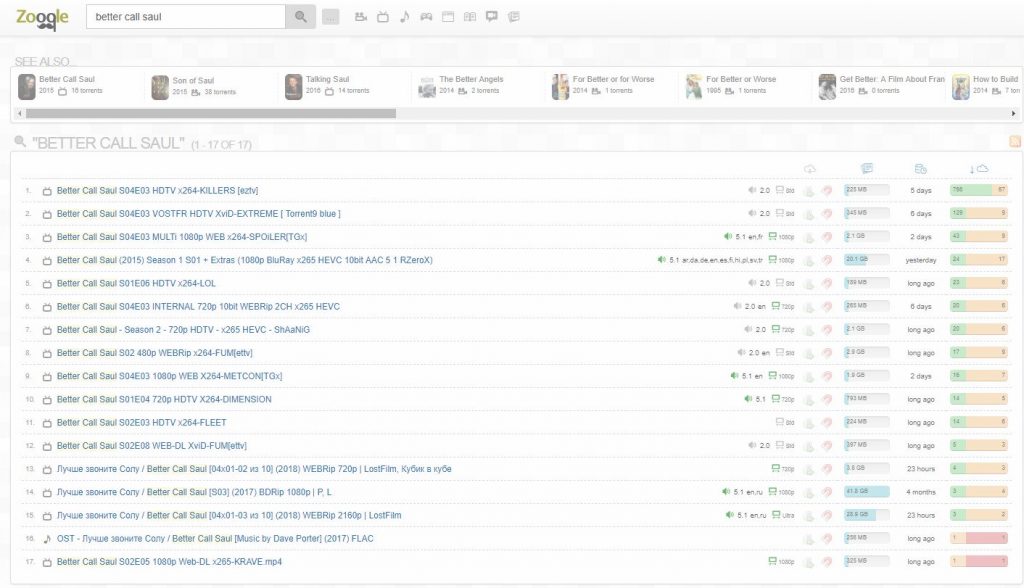Image resolution: width=1024 pixels, height=588 pixels.
Task: Filter by Books icon in header
Action: 470,17
